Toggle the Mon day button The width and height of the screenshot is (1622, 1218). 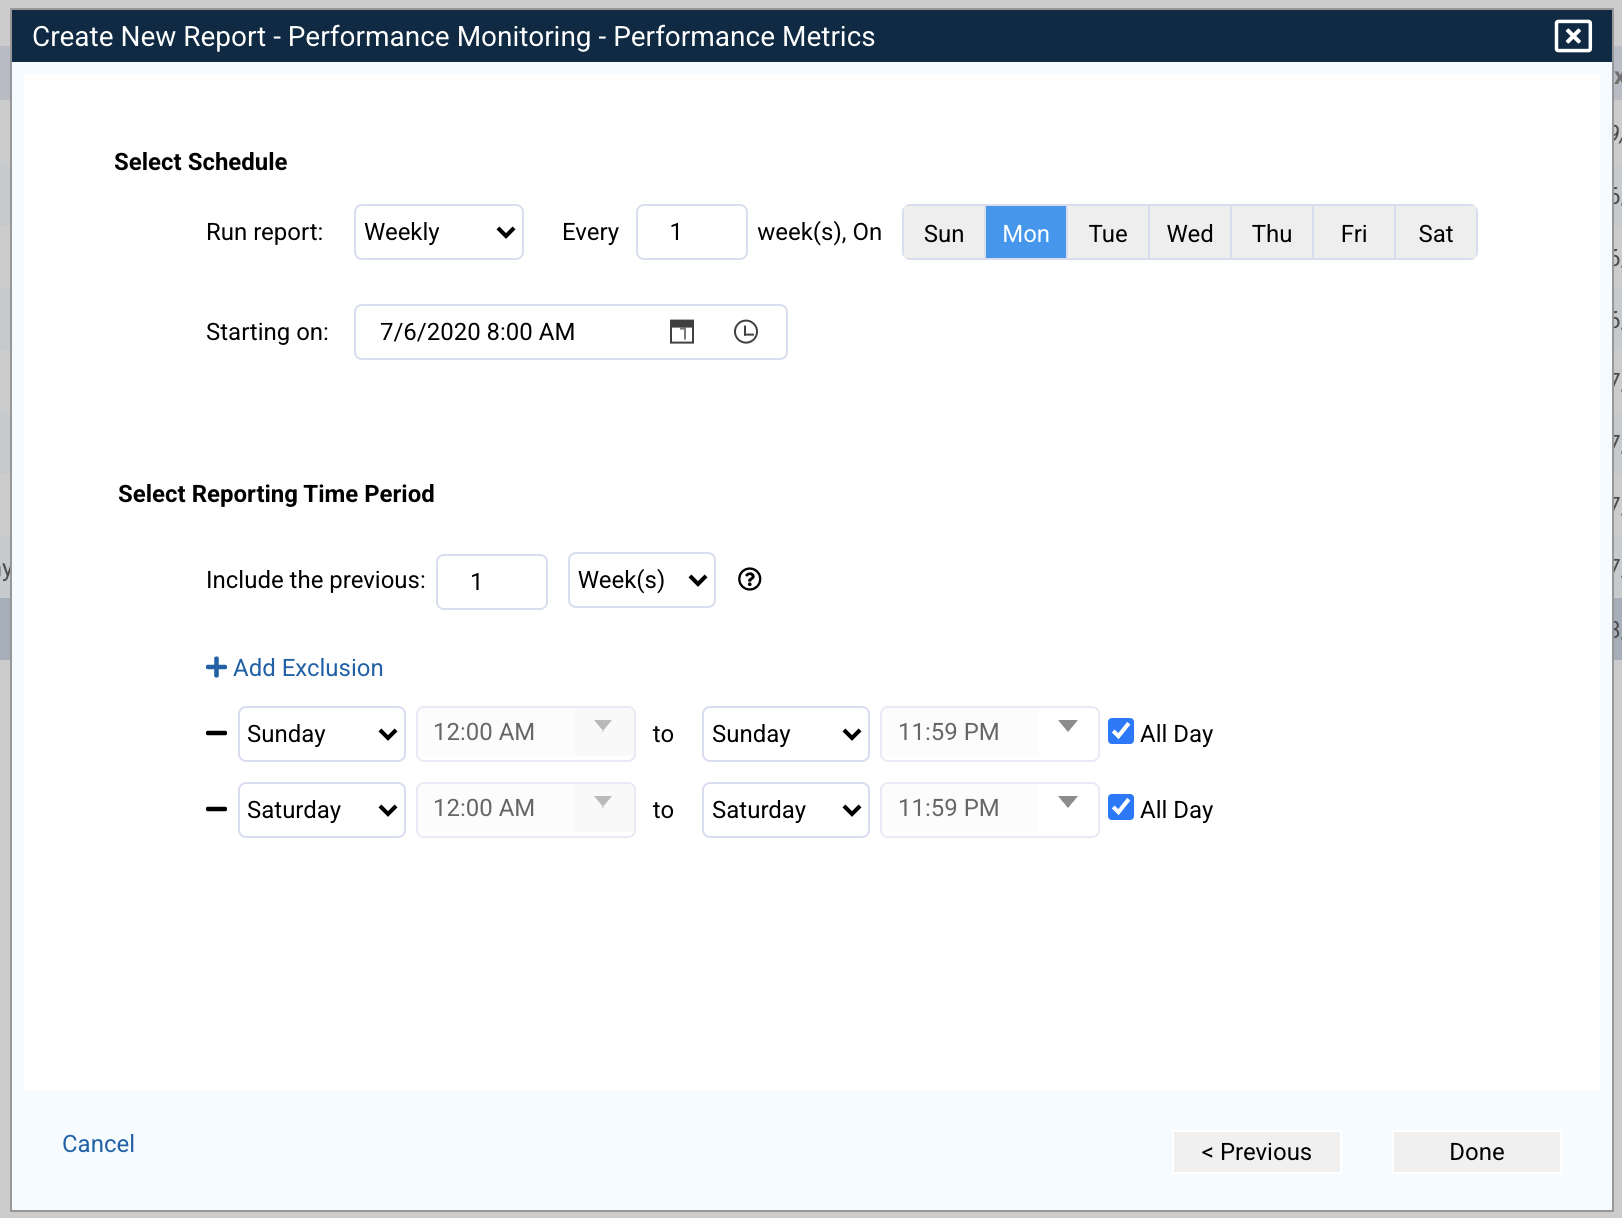1026,233
